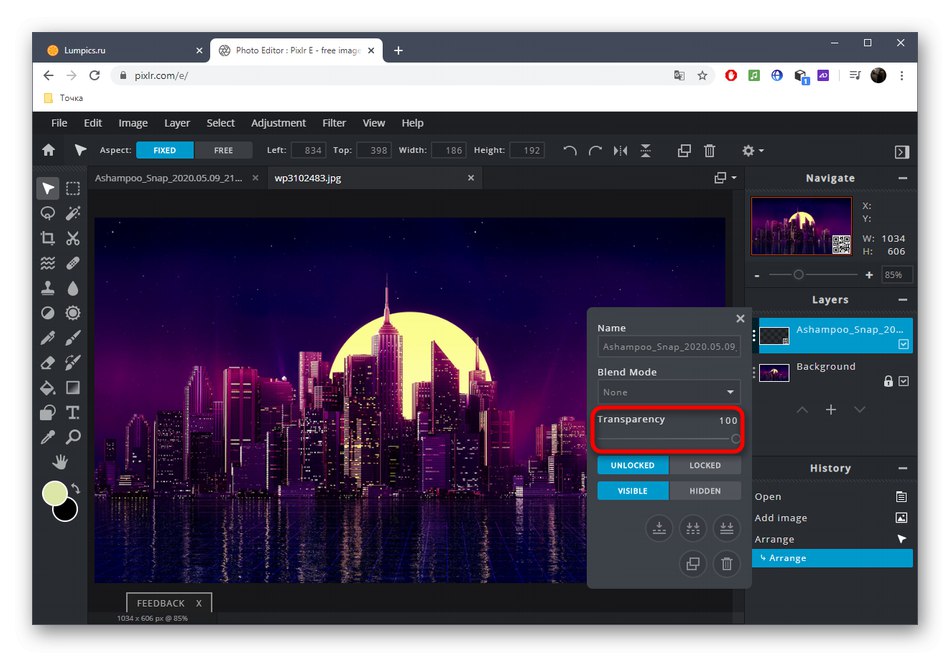Click the Navigate zoom slider handle

pos(799,275)
